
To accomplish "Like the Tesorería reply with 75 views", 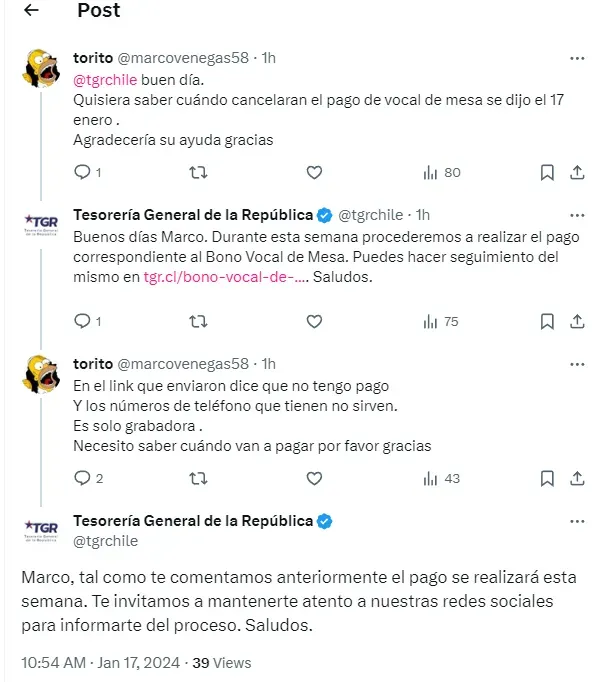I will point(314,322).
